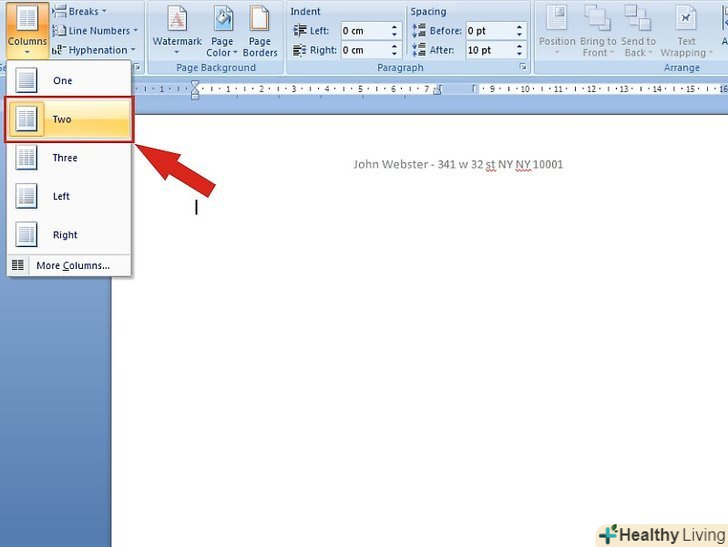Click the Spacing After icon

click(419, 50)
